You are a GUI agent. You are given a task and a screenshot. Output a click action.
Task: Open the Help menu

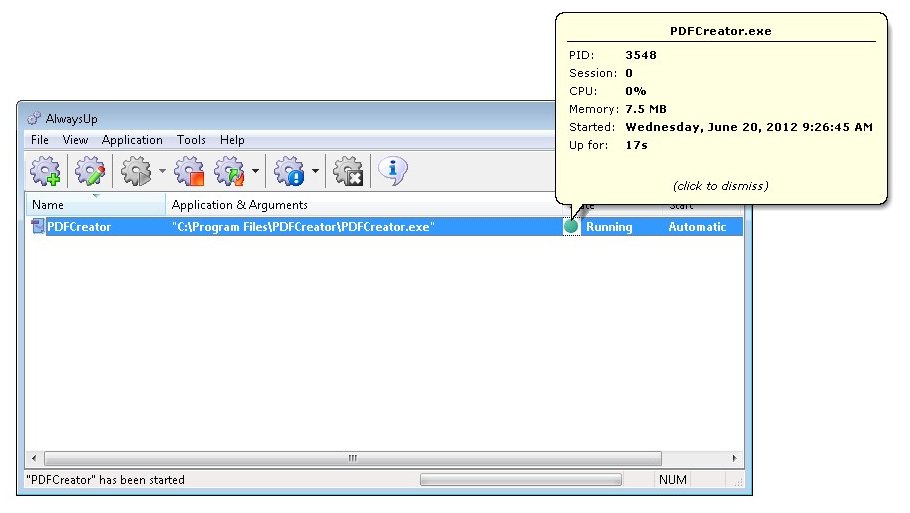pyautogui.click(x=232, y=140)
